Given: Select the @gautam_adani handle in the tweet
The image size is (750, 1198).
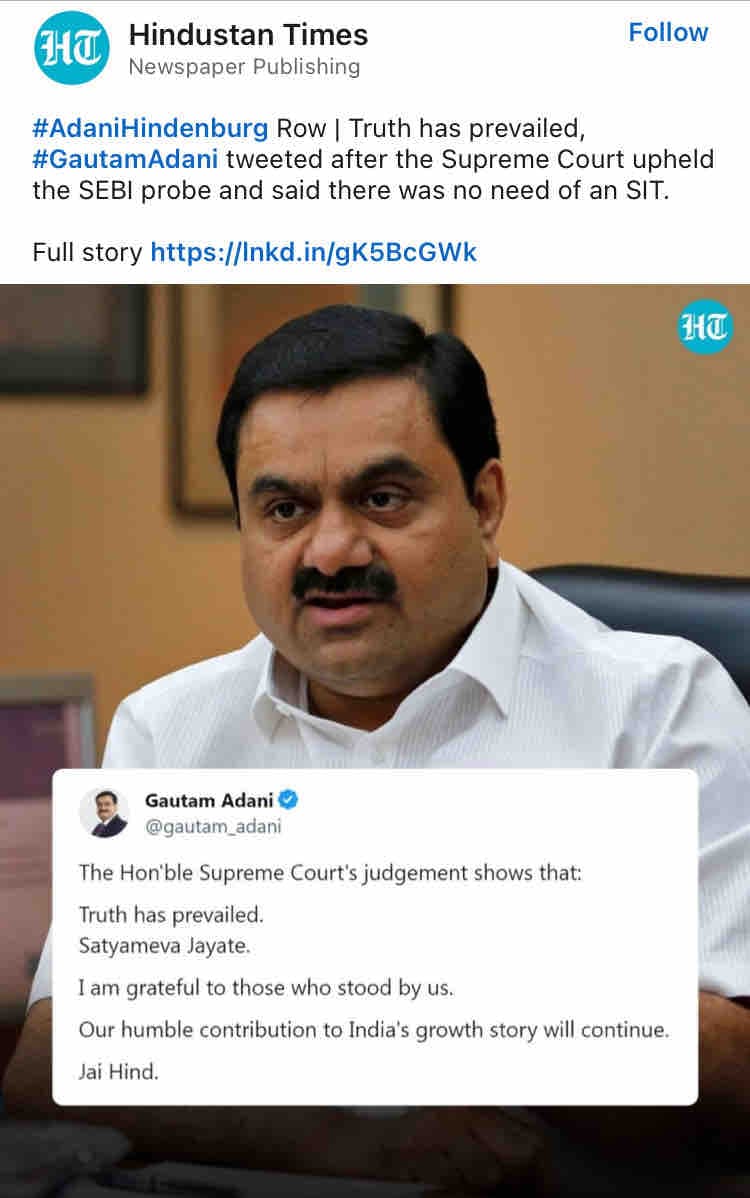Looking at the screenshot, I should tap(213, 826).
